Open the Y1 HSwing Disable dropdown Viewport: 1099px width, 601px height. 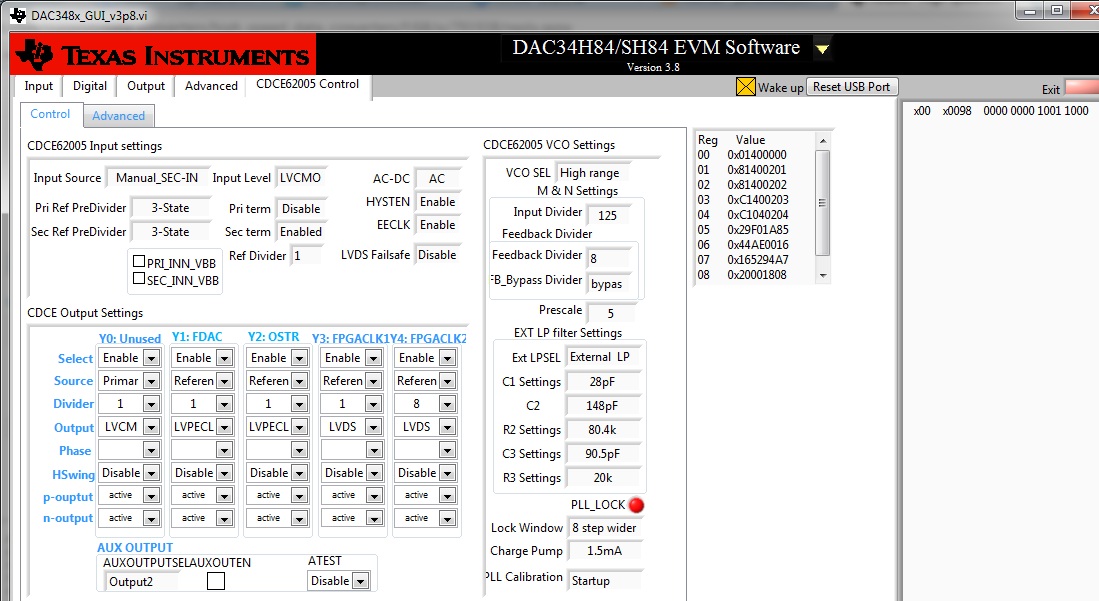pyautogui.click(x=224, y=473)
